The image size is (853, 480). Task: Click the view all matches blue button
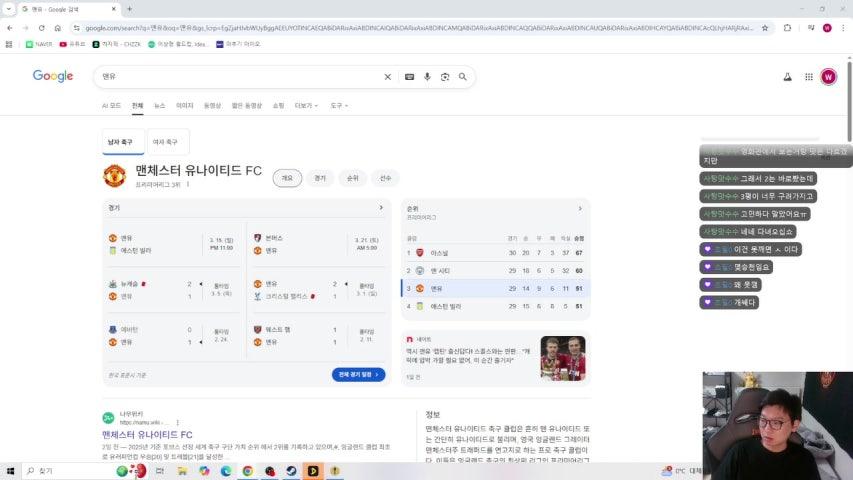(358, 374)
